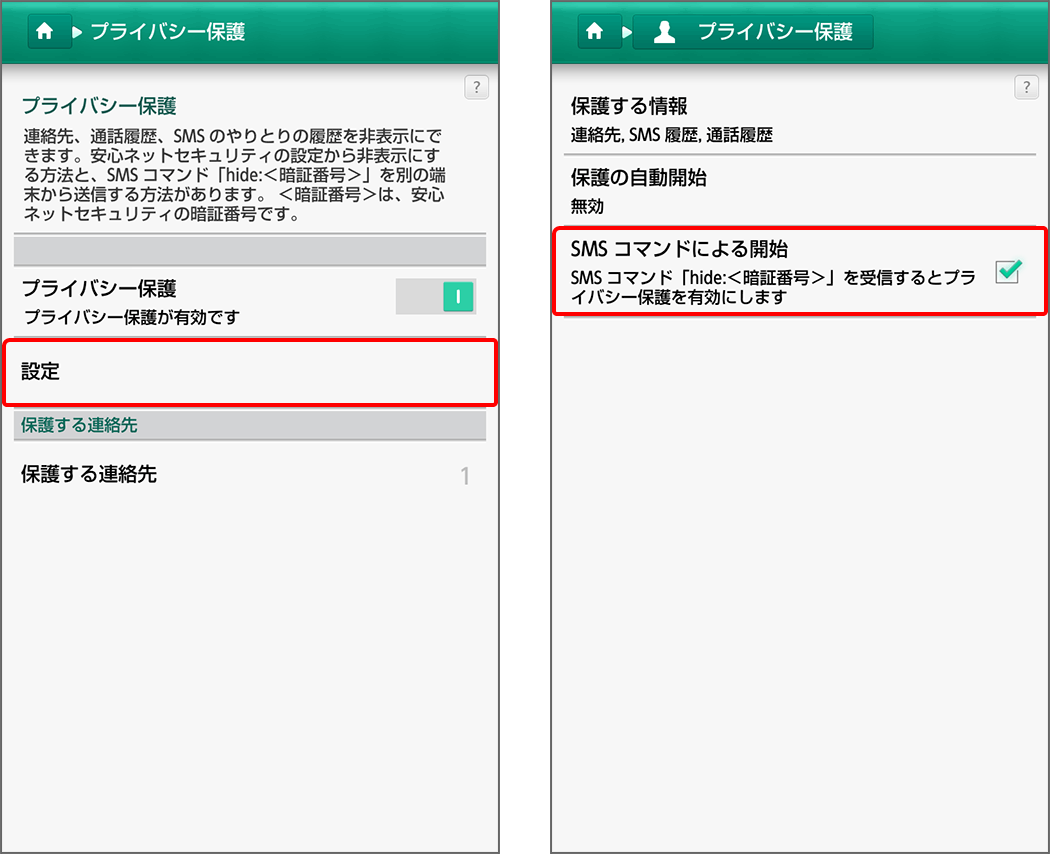Tap the breadcrumb arrow next to the home icon
Viewport: 1050px width, 854px height.
click(x=79, y=31)
